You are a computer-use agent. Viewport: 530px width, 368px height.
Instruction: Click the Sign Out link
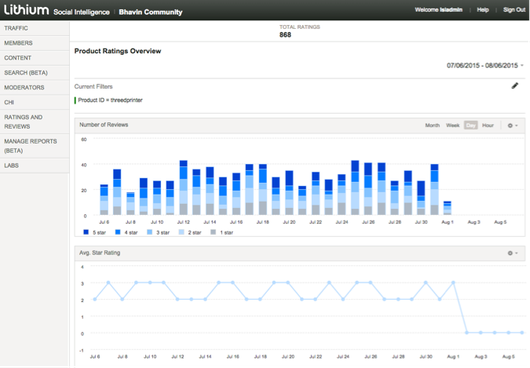pyautogui.click(x=514, y=10)
